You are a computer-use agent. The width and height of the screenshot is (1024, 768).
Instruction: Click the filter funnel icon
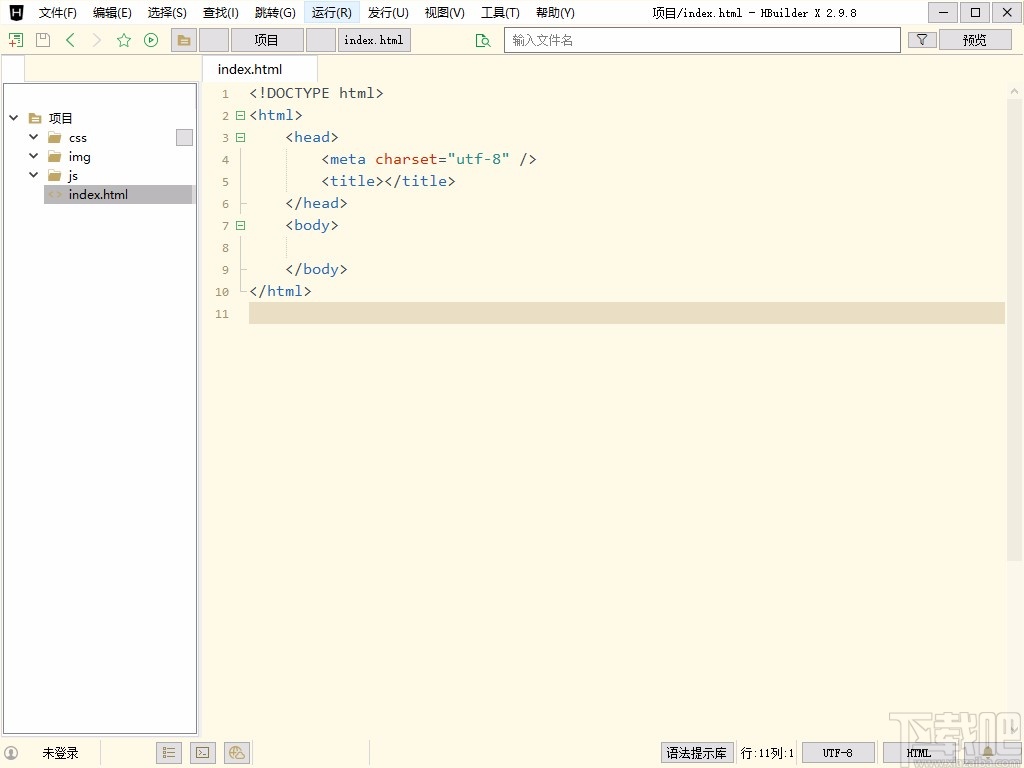922,40
